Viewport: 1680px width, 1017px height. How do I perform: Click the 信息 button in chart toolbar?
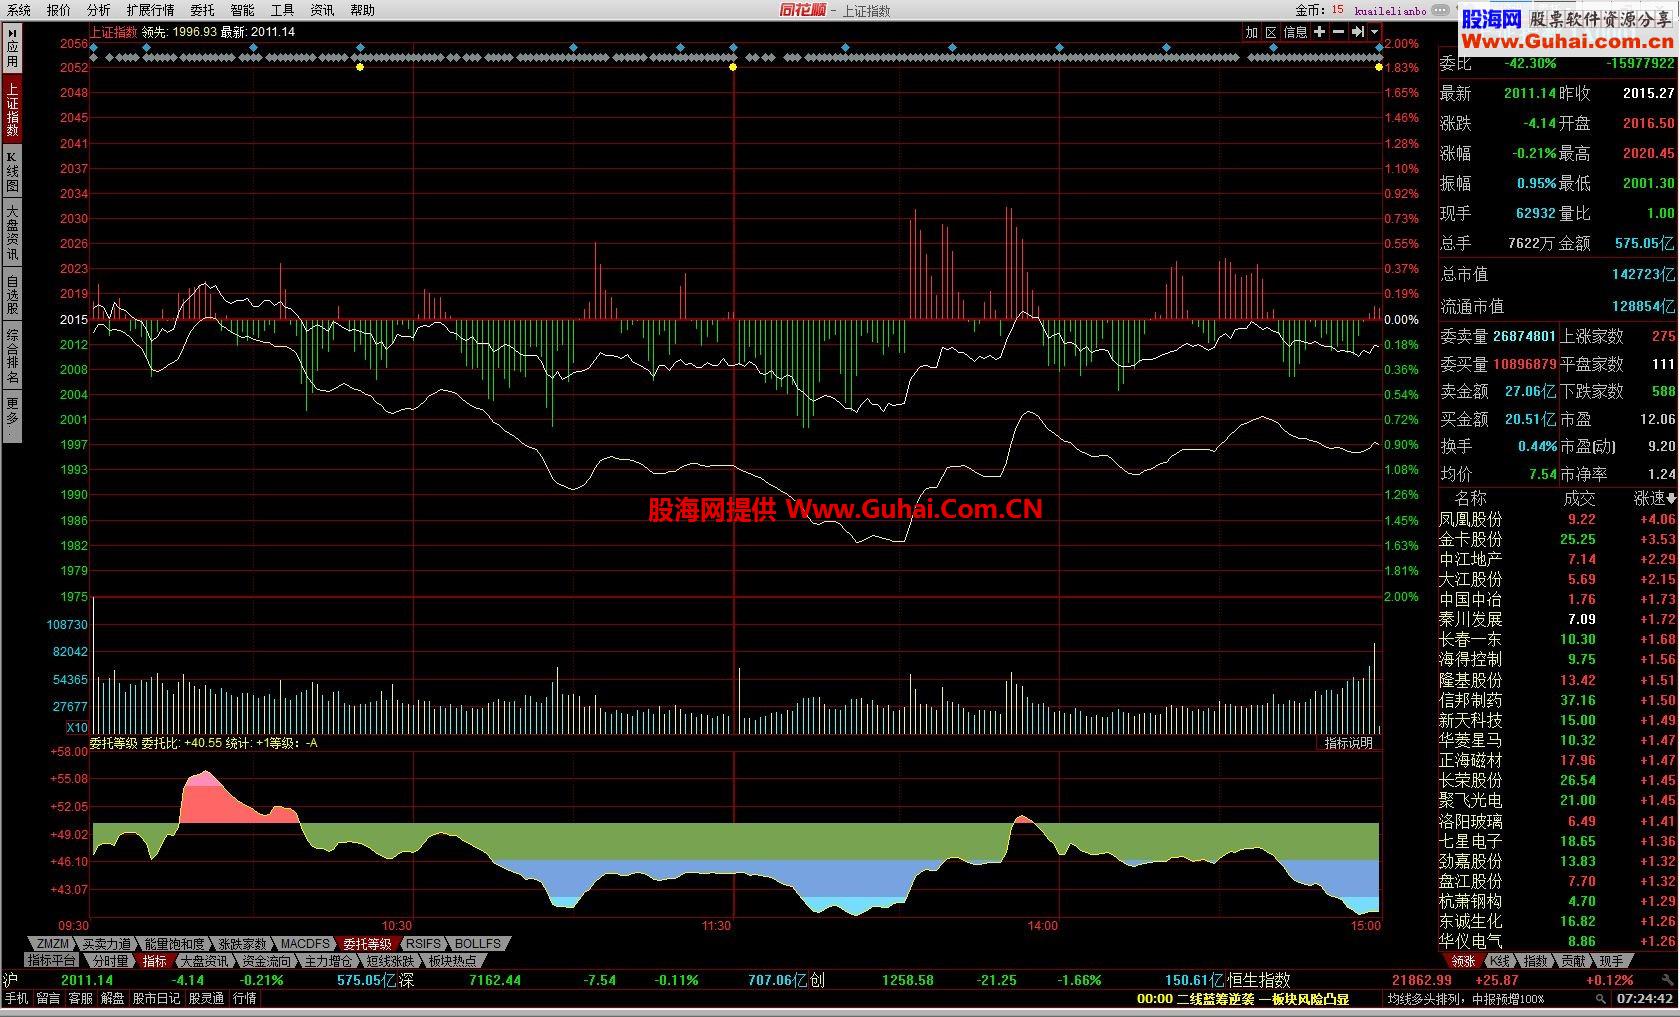click(1295, 32)
